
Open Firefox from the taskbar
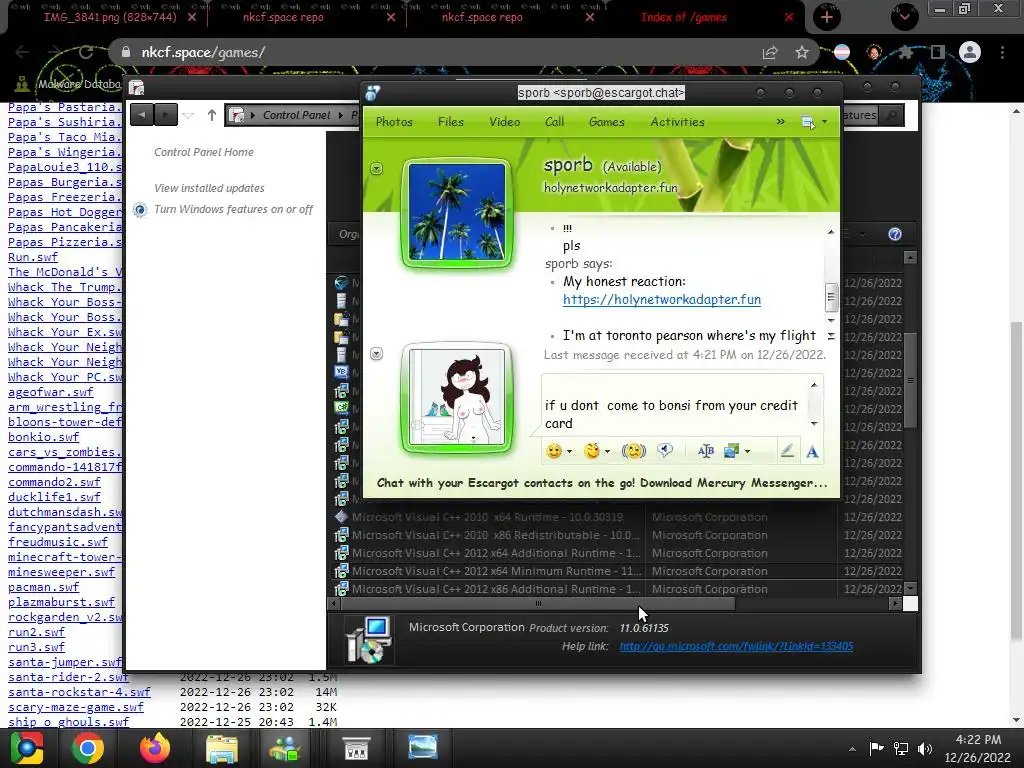155,748
